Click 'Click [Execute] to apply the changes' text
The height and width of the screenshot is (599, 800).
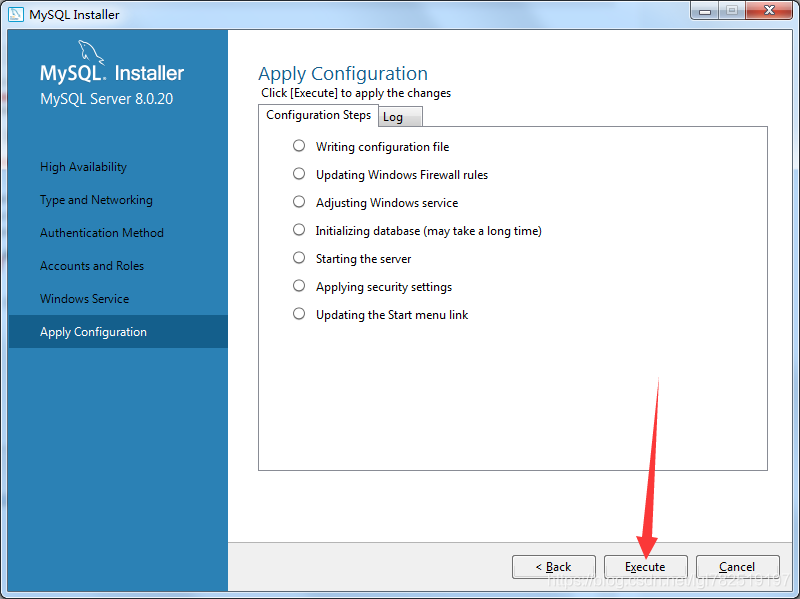[x=356, y=93]
